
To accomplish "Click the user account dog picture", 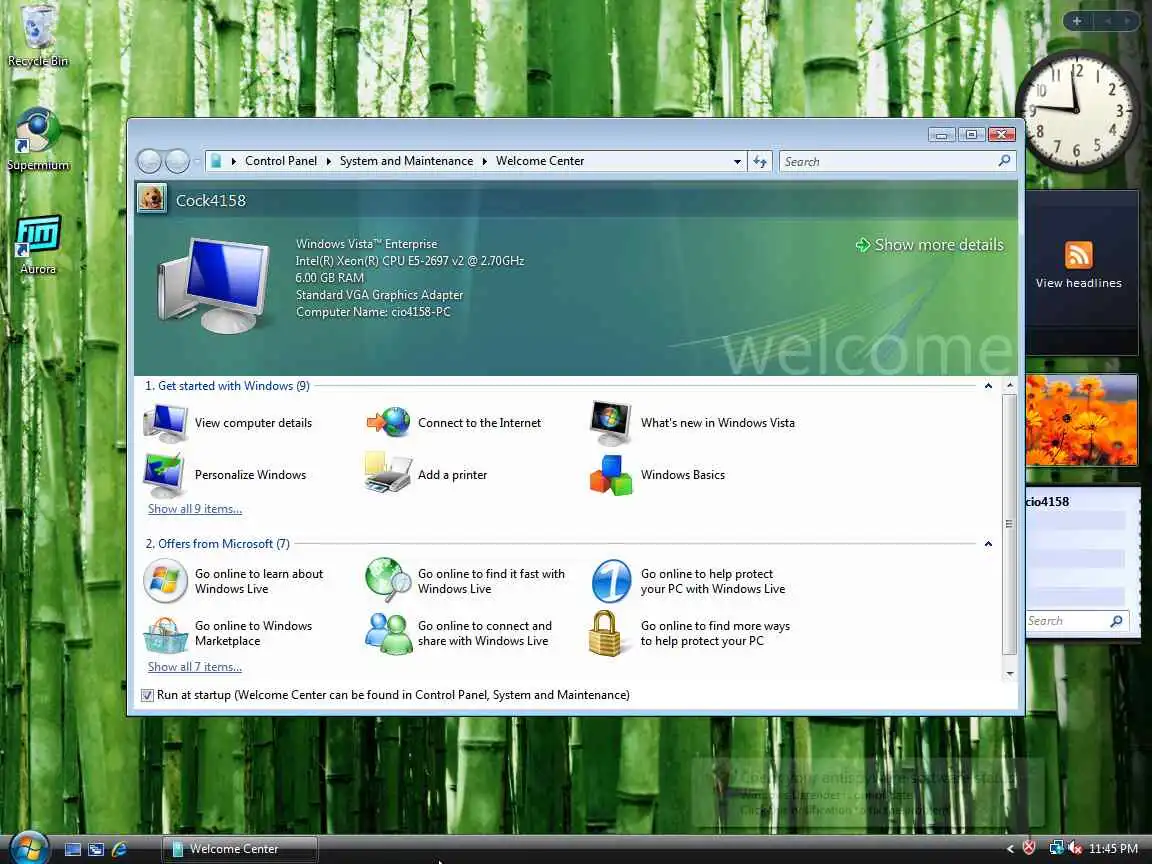I will [x=152, y=198].
